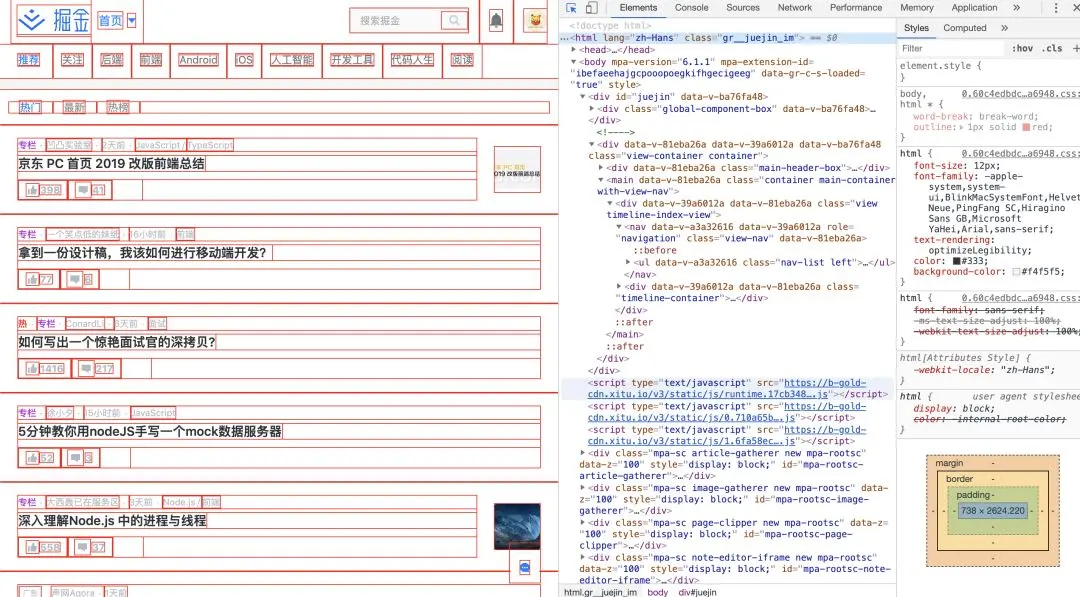The height and width of the screenshot is (597, 1080).
Task: Focus the Styles Filter input
Action: (951, 48)
